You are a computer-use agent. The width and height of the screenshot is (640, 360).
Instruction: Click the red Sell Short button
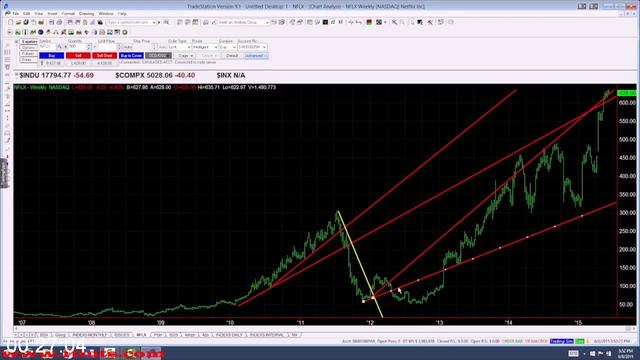pyautogui.click(x=104, y=56)
